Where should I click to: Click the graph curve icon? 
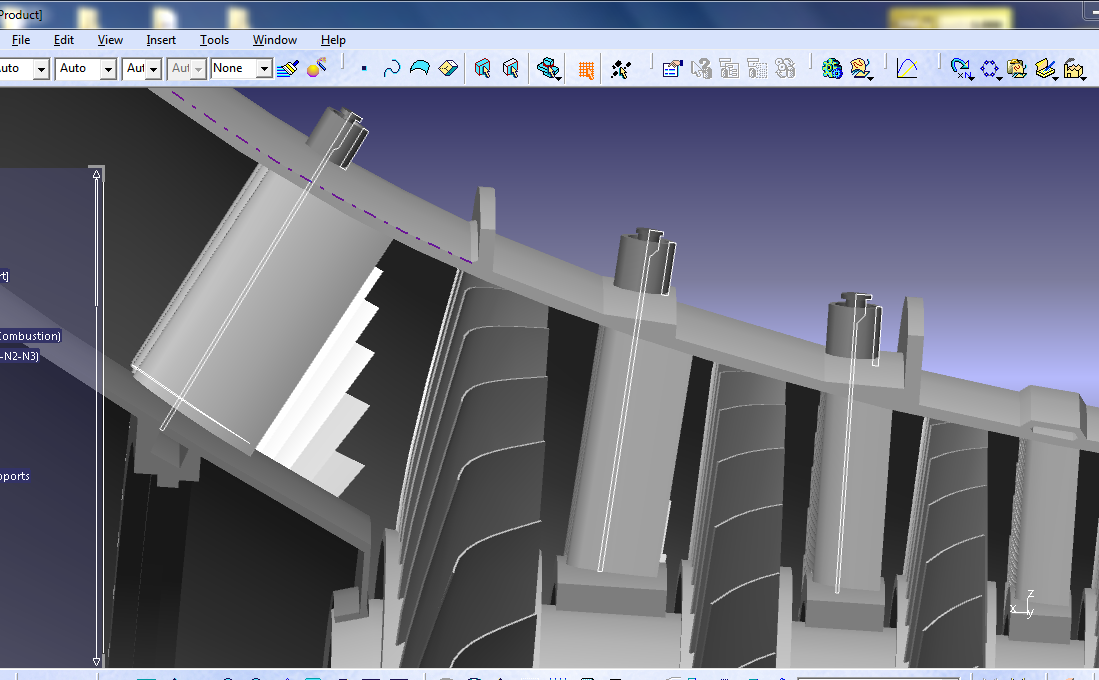[x=907, y=68]
